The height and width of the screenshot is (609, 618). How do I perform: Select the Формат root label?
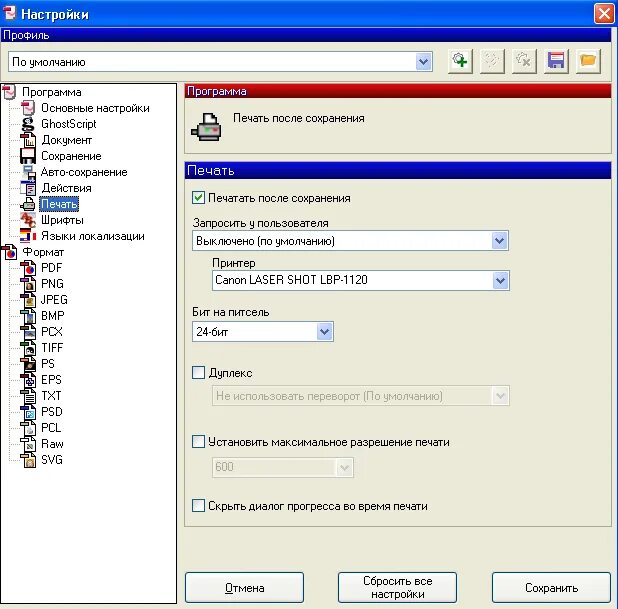coord(43,252)
